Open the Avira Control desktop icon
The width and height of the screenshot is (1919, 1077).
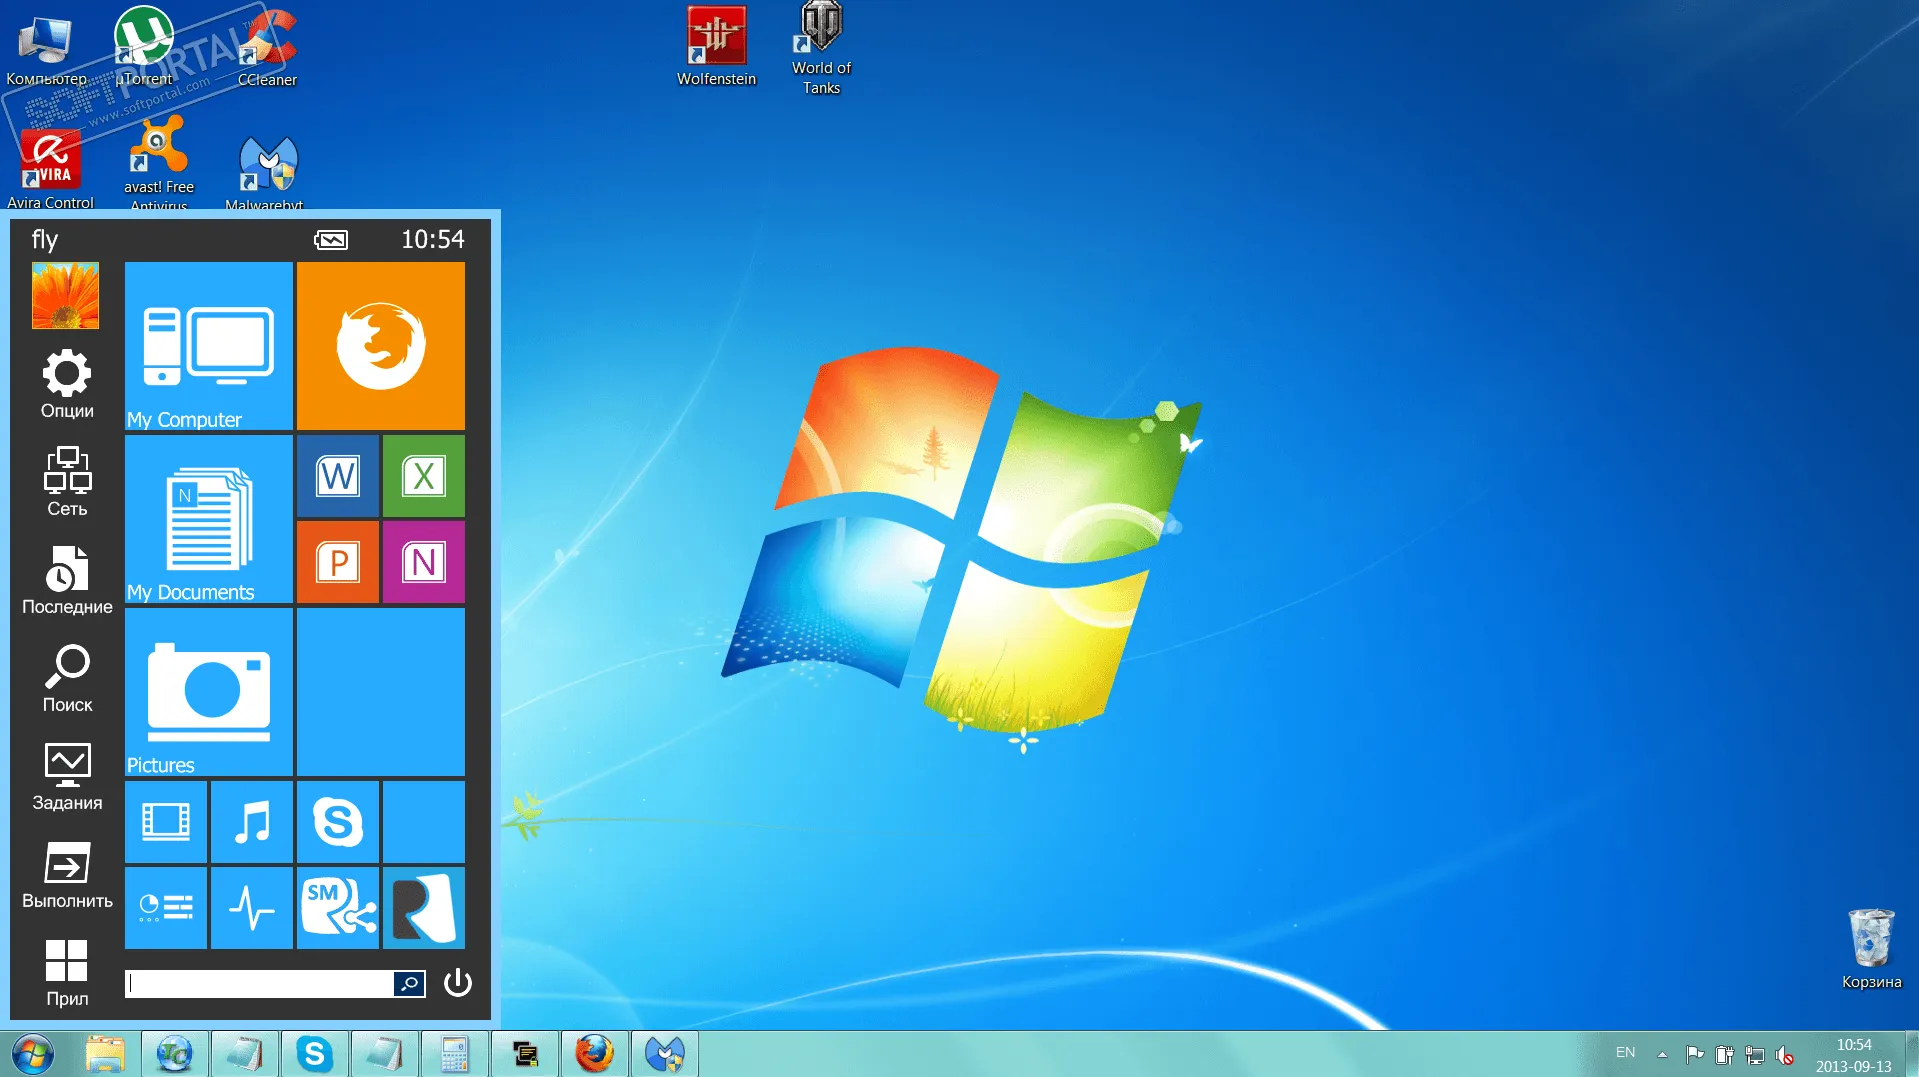coord(50,168)
